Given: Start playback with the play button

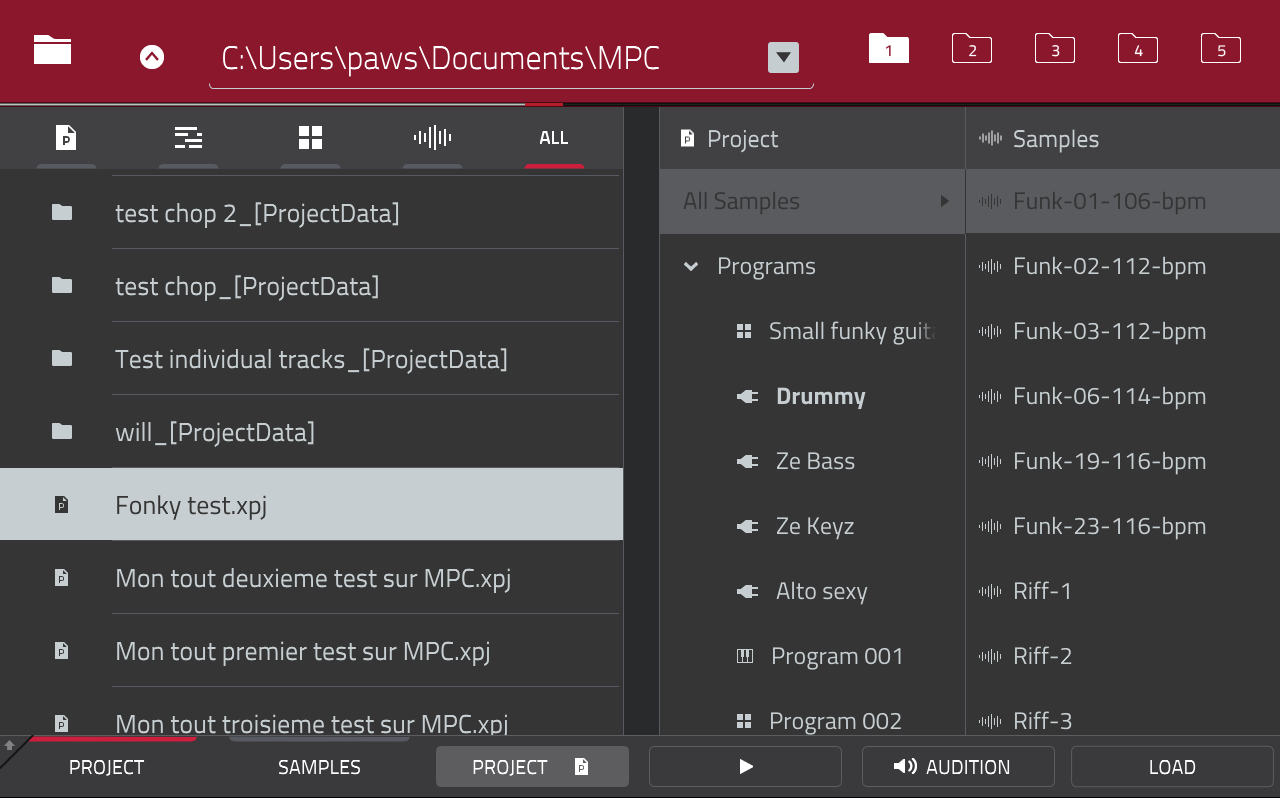Looking at the screenshot, I should [745, 766].
